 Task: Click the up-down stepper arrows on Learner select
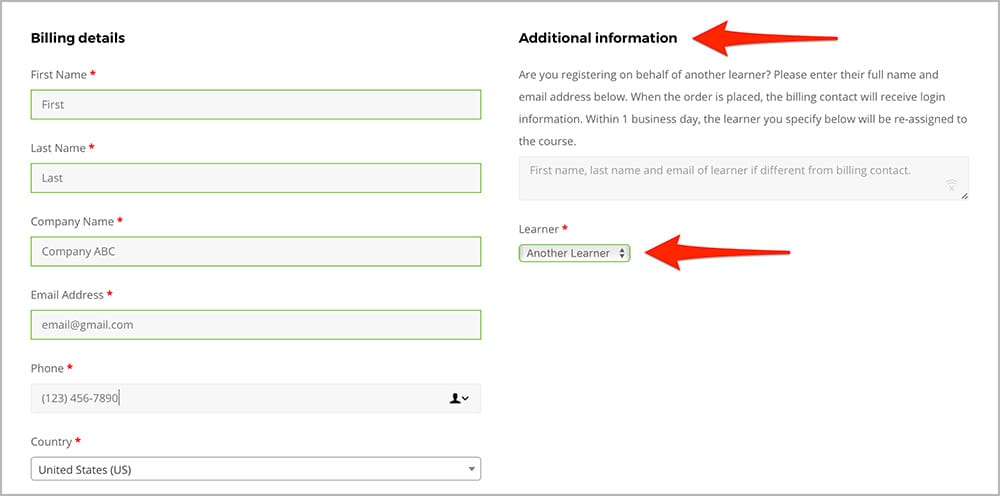(622, 253)
